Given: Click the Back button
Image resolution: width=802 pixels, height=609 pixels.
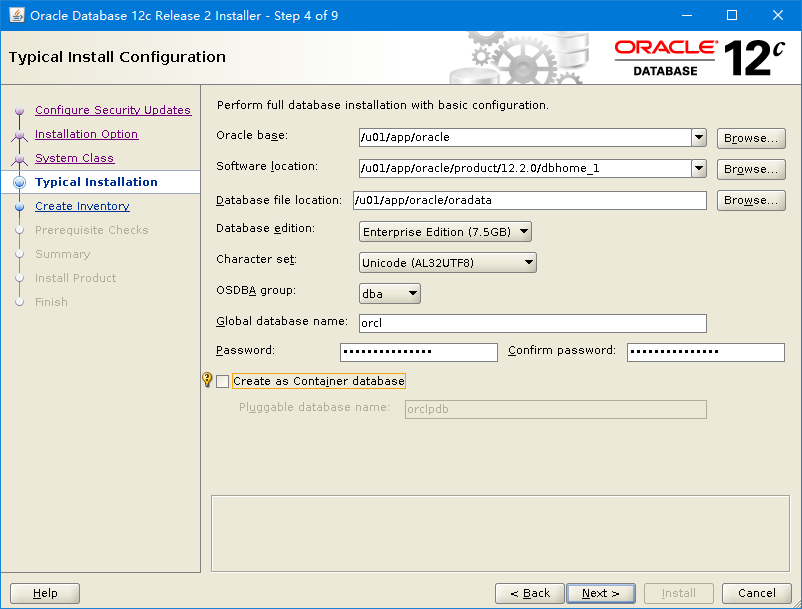Looking at the screenshot, I should [530, 593].
